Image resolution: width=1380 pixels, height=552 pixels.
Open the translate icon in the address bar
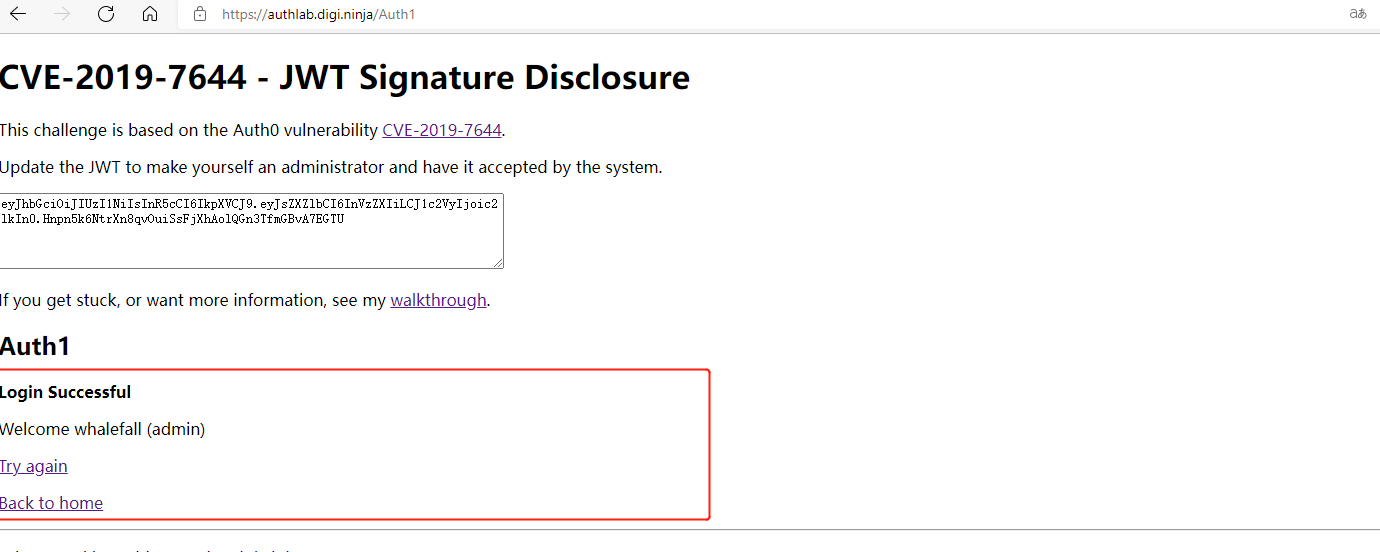point(1357,14)
